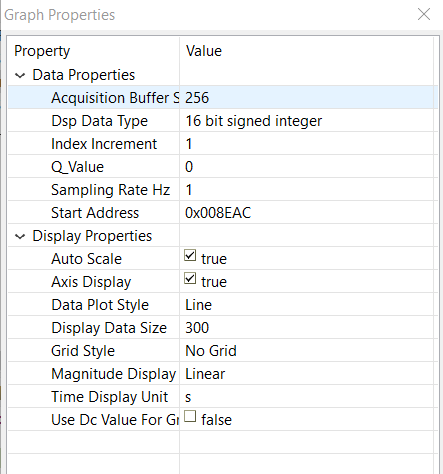443x474 pixels.
Task: Close the Graph Properties dialog
Action: pos(424,14)
